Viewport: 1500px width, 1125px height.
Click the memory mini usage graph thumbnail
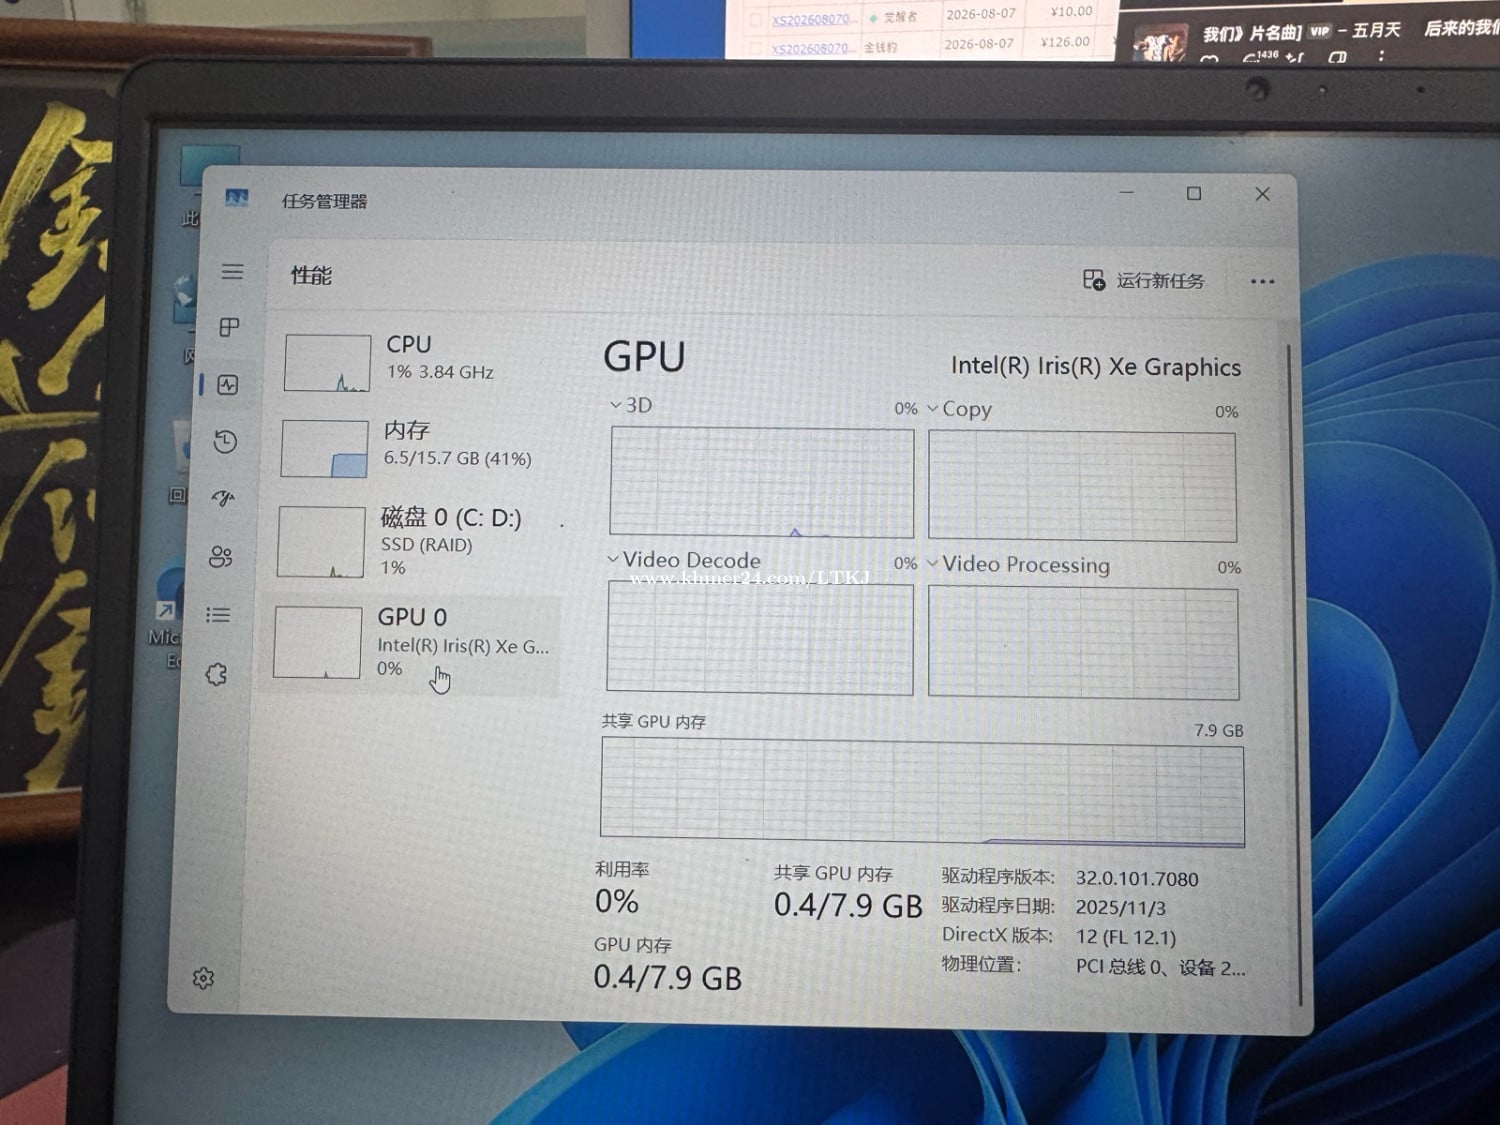[324, 448]
